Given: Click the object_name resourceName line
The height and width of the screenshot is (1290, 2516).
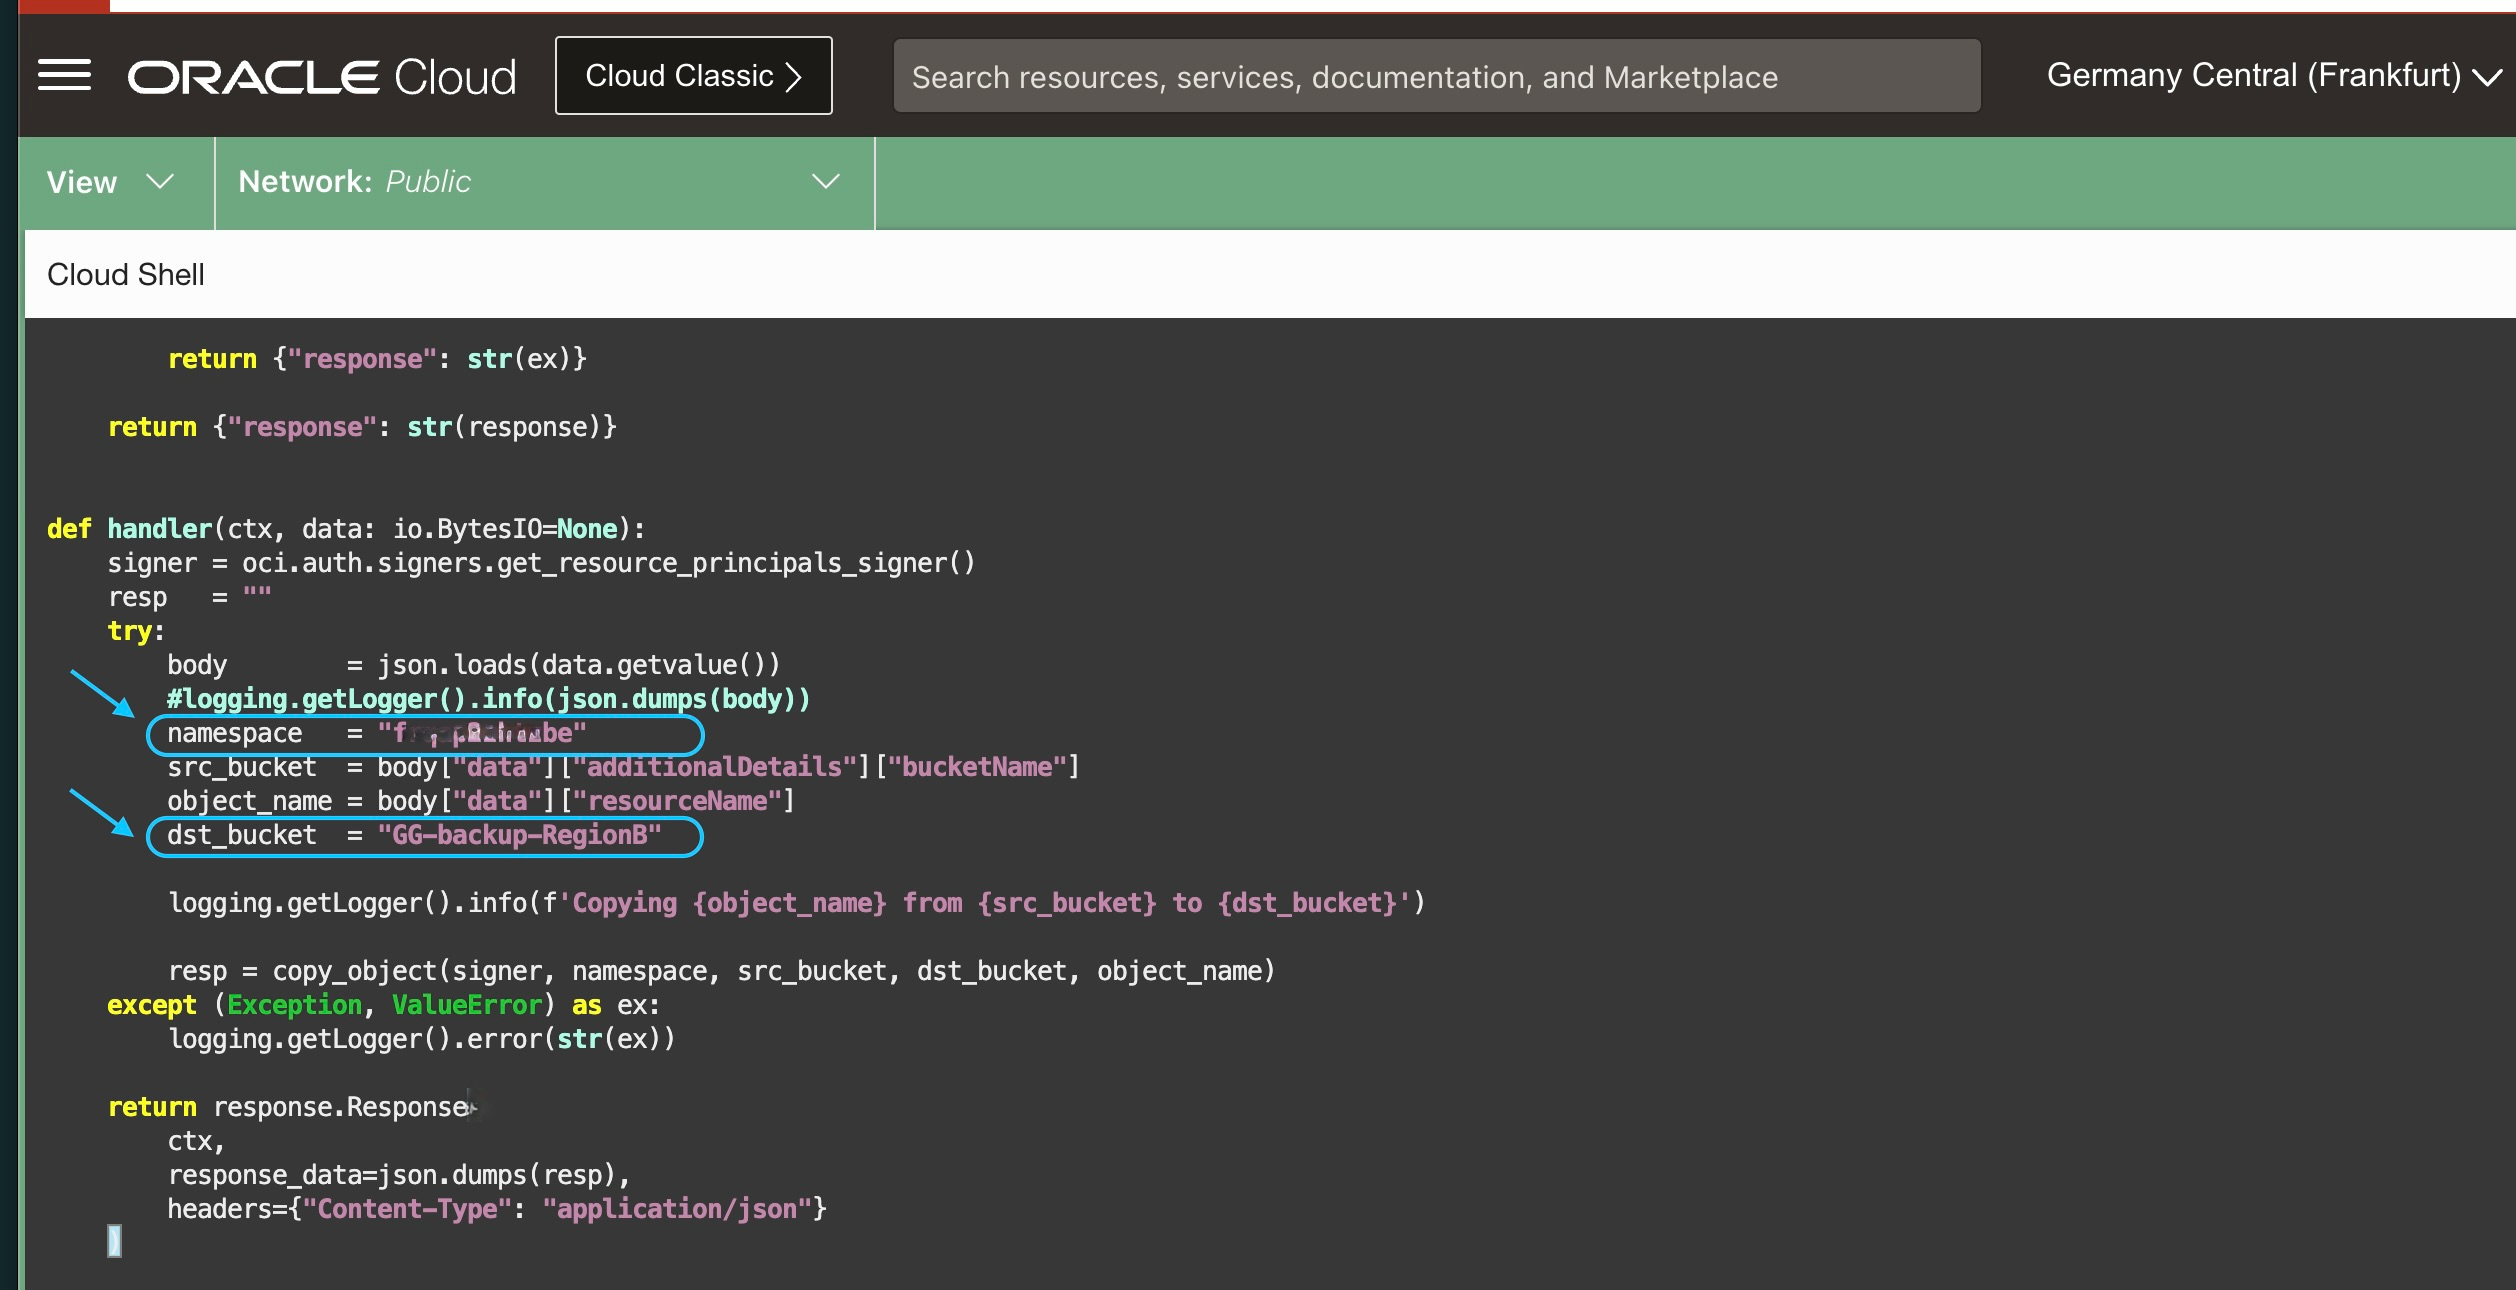Looking at the screenshot, I should [480, 802].
